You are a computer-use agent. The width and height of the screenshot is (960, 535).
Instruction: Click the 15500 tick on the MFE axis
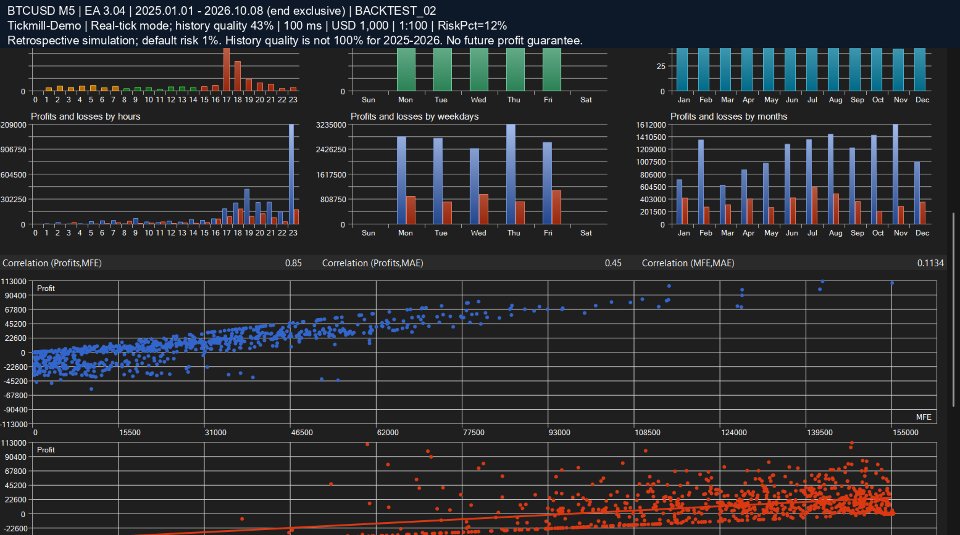pos(130,432)
